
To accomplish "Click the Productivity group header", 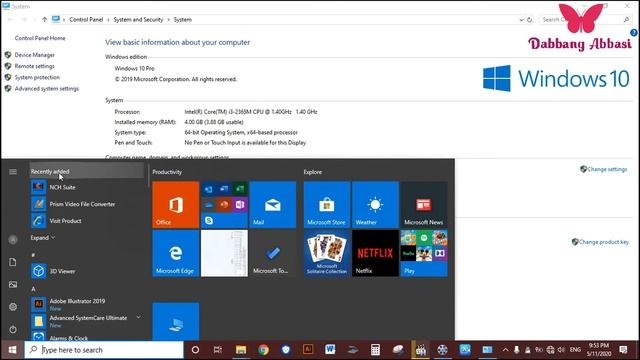I will tap(167, 172).
